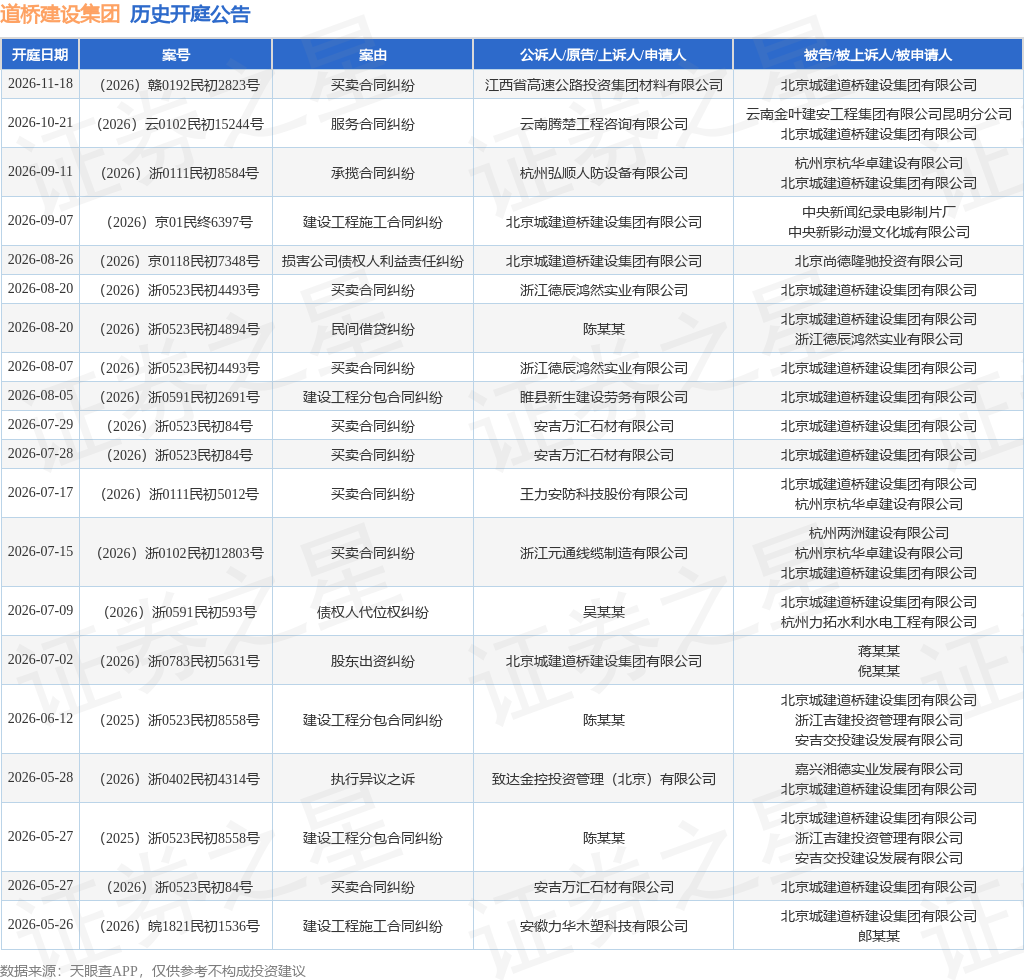Click plaintiff 致达金控投资管理（北京）有限公司
The width and height of the screenshot is (1024, 980).
click(x=603, y=779)
